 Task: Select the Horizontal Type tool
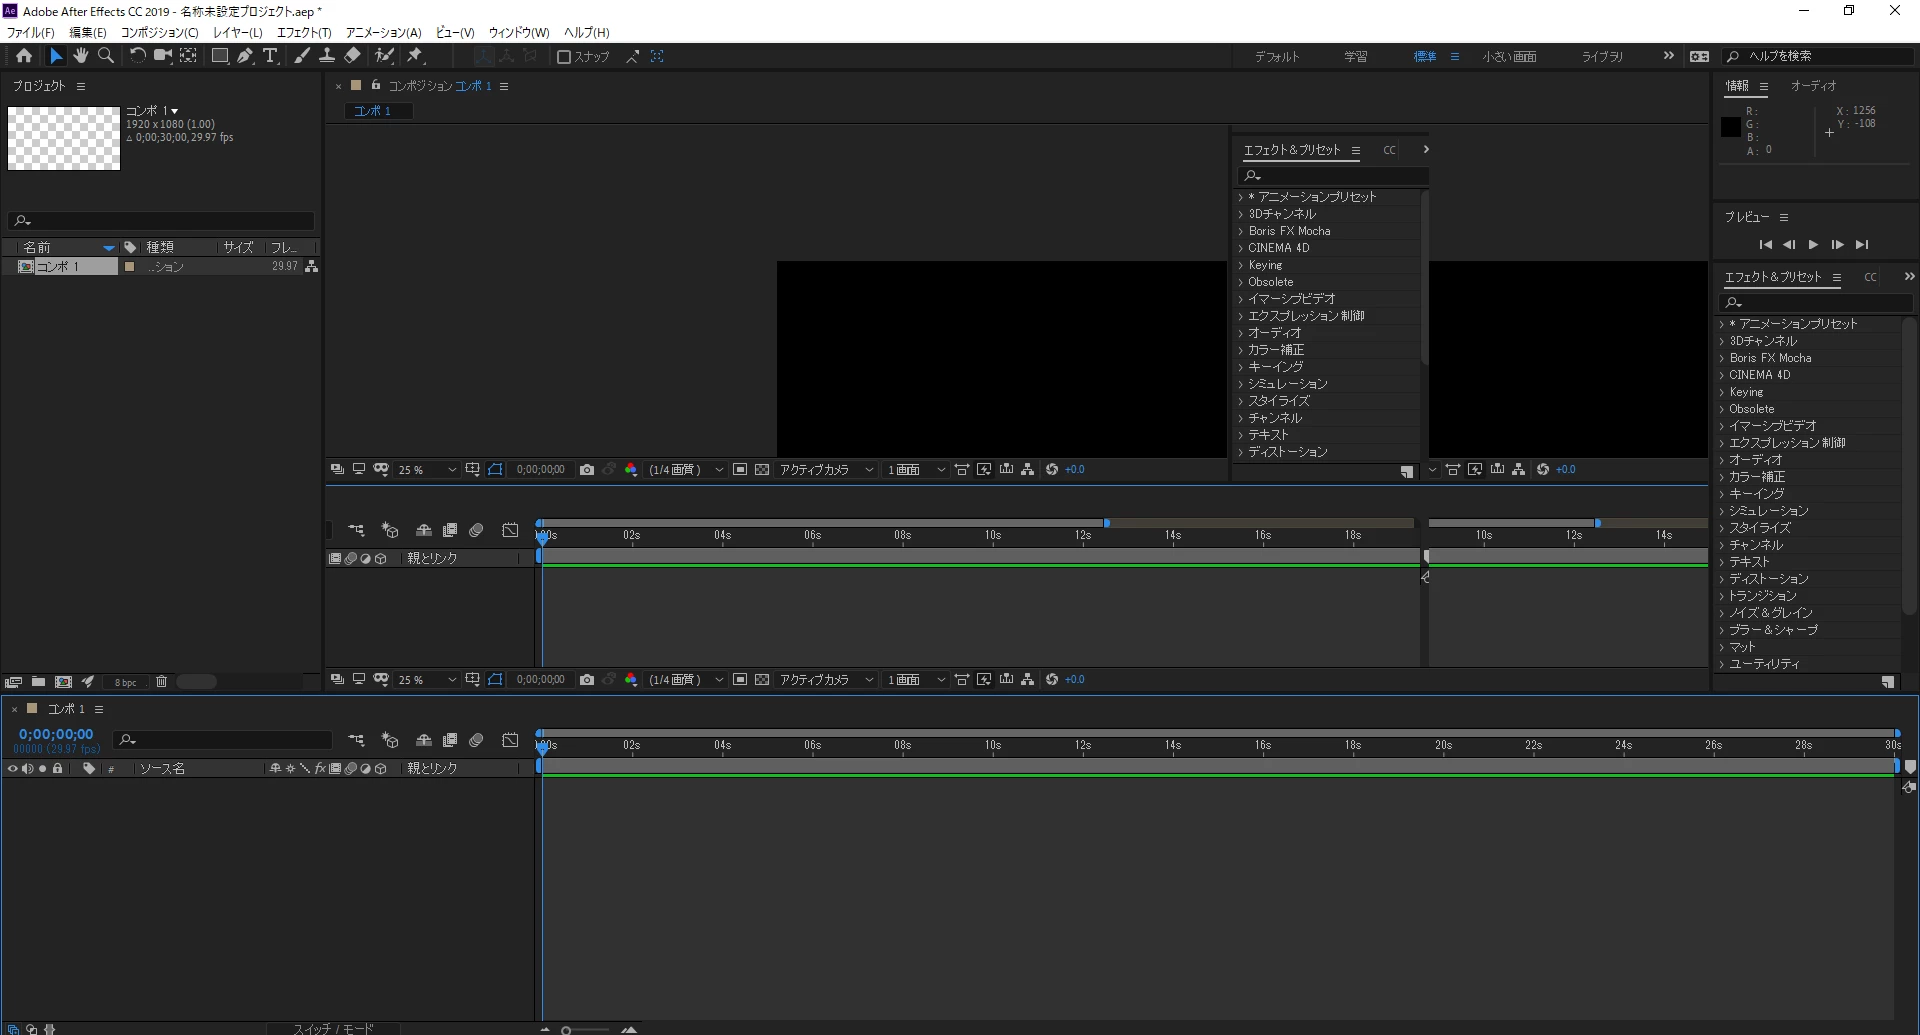pos(270,56)
